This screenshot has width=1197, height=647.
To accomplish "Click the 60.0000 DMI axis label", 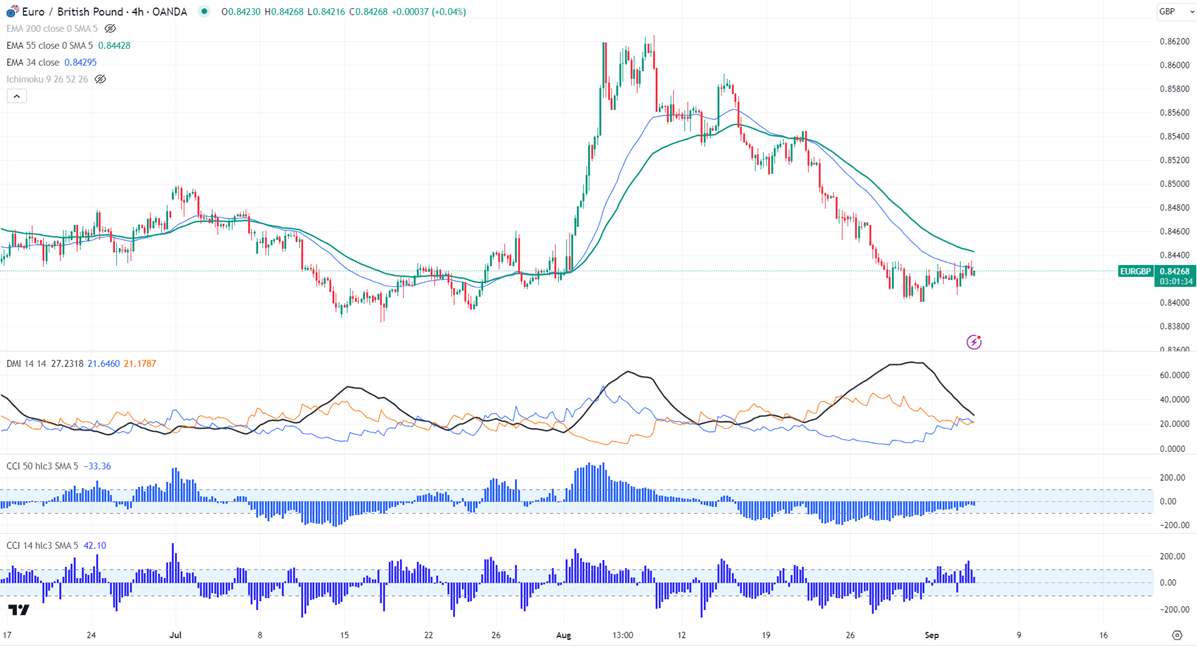I will point(1174,375).
